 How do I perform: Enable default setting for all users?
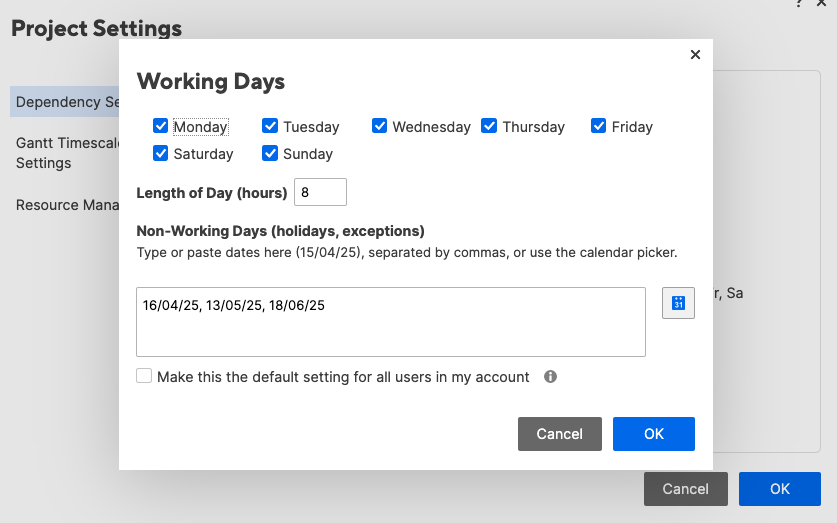point(144,376)
